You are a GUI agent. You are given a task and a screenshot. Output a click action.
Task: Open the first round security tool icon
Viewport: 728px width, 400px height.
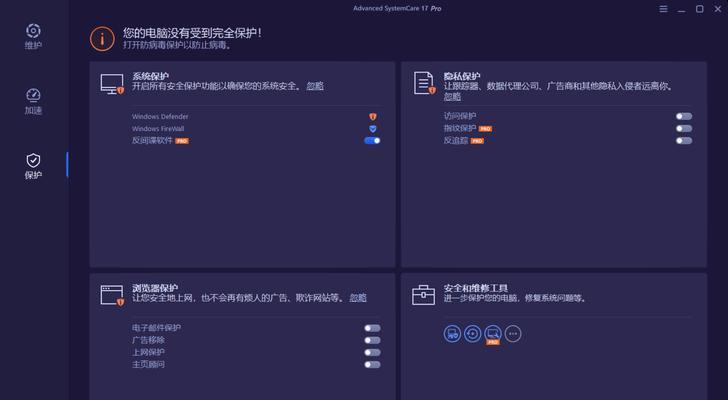[452, 334]
